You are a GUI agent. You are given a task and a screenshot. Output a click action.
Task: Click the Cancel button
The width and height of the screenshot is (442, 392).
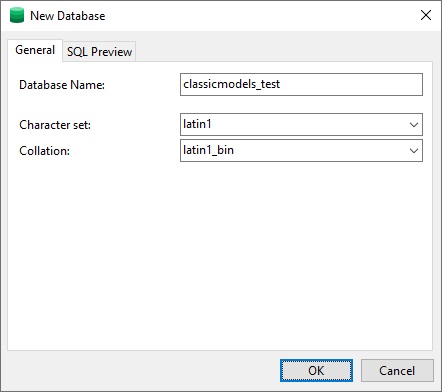pos(397,370)
